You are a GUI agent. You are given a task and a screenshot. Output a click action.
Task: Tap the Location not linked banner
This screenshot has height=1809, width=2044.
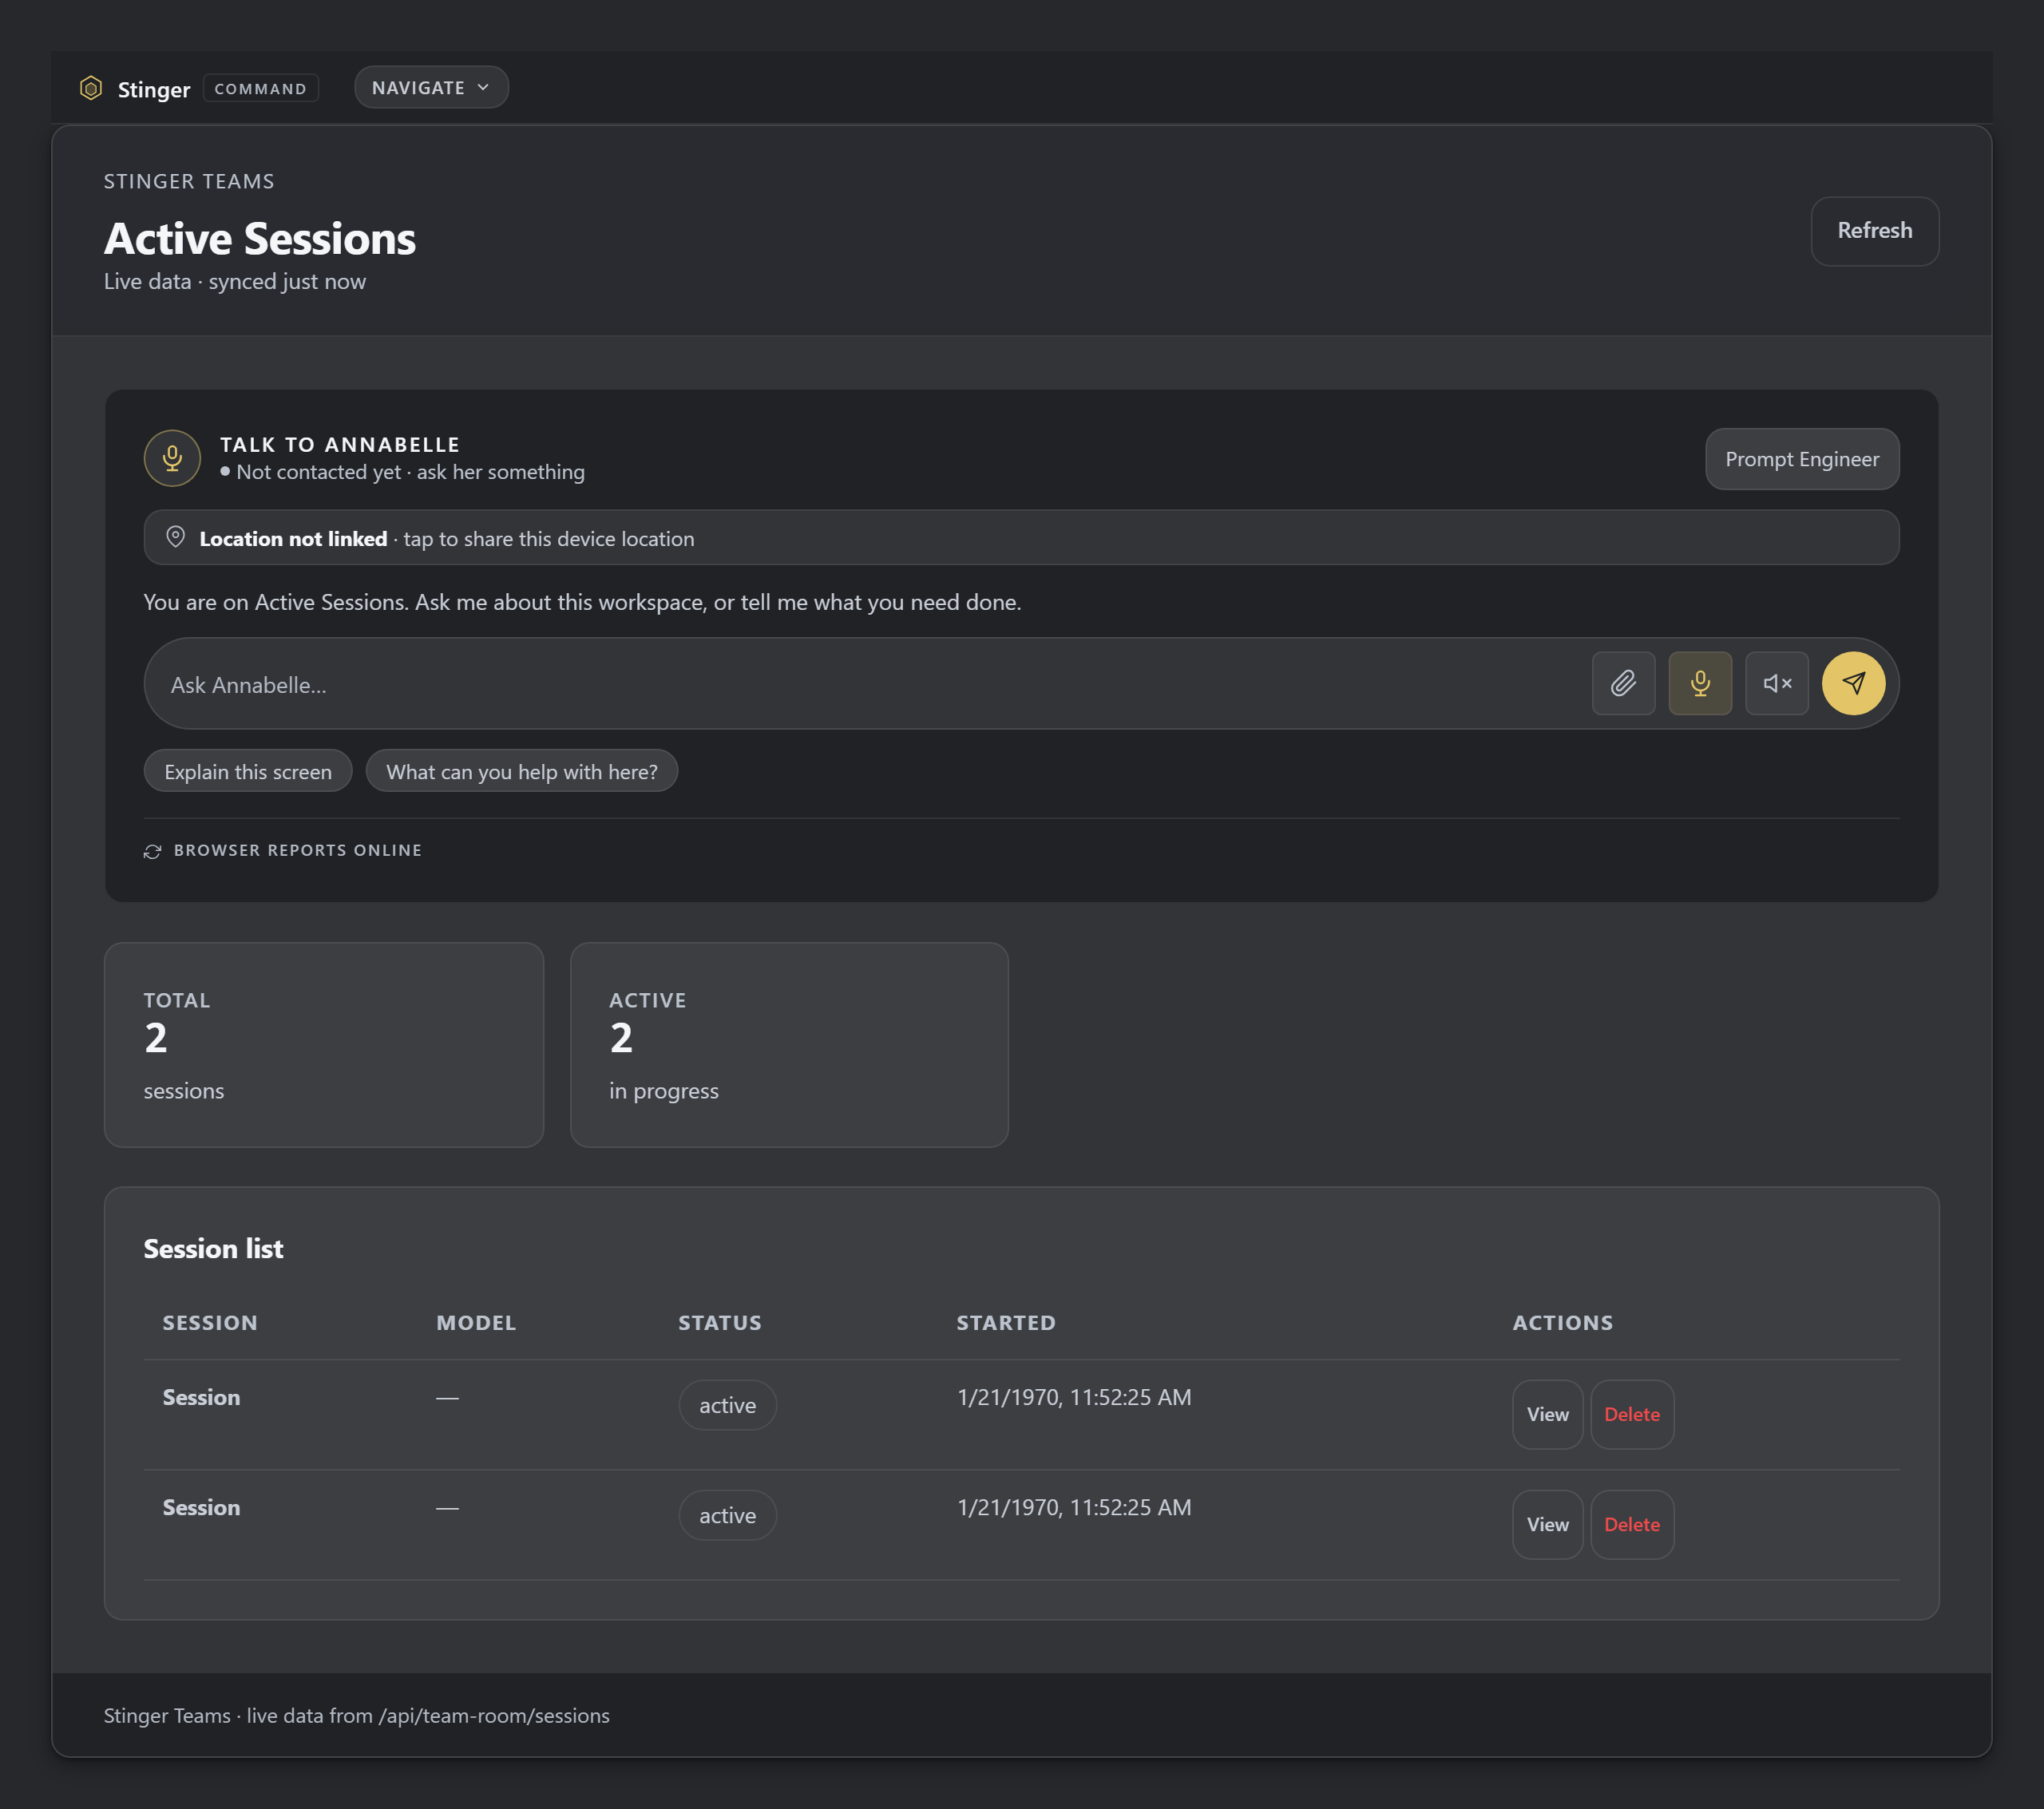[1021, 538]
